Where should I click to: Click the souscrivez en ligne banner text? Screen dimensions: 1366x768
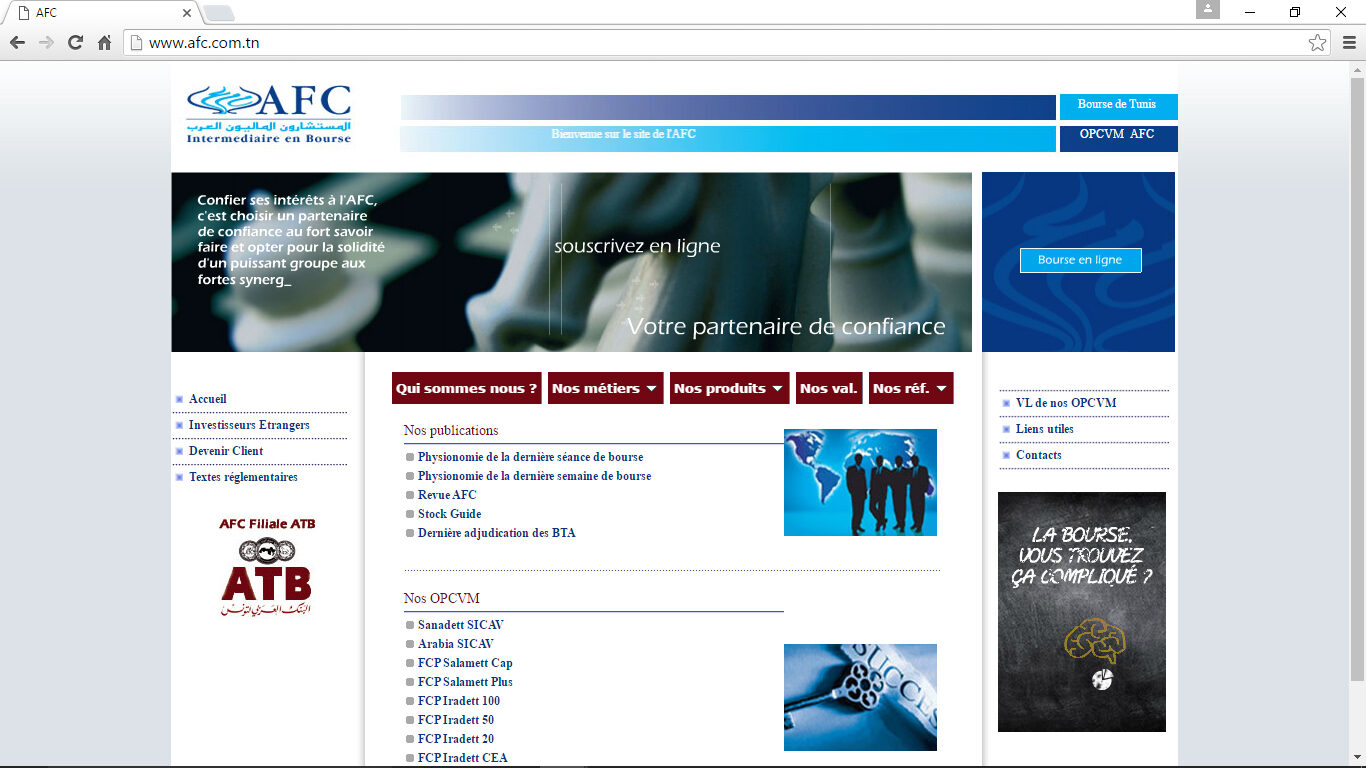(x=637, y=246)
